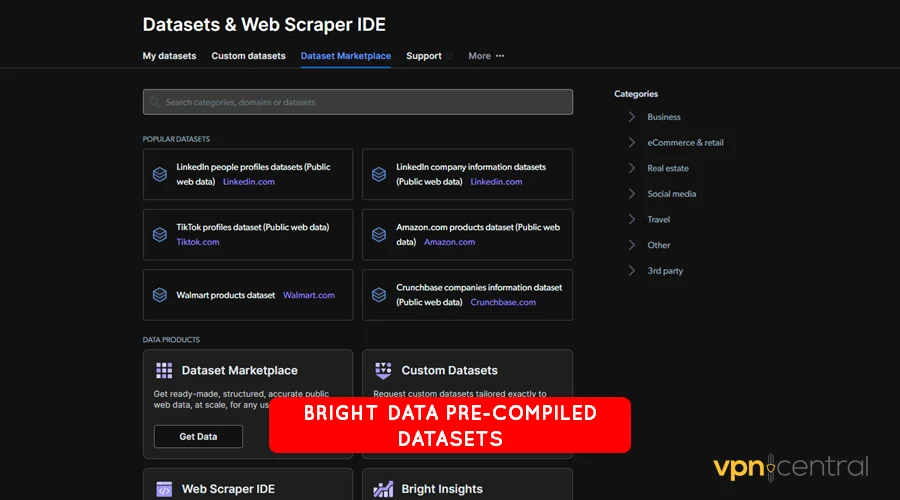Image resolution: width=900 pixels, height=500 pixels.
Task: Select the Business category label
Action: pyautogui.click(x=664, y=117)
